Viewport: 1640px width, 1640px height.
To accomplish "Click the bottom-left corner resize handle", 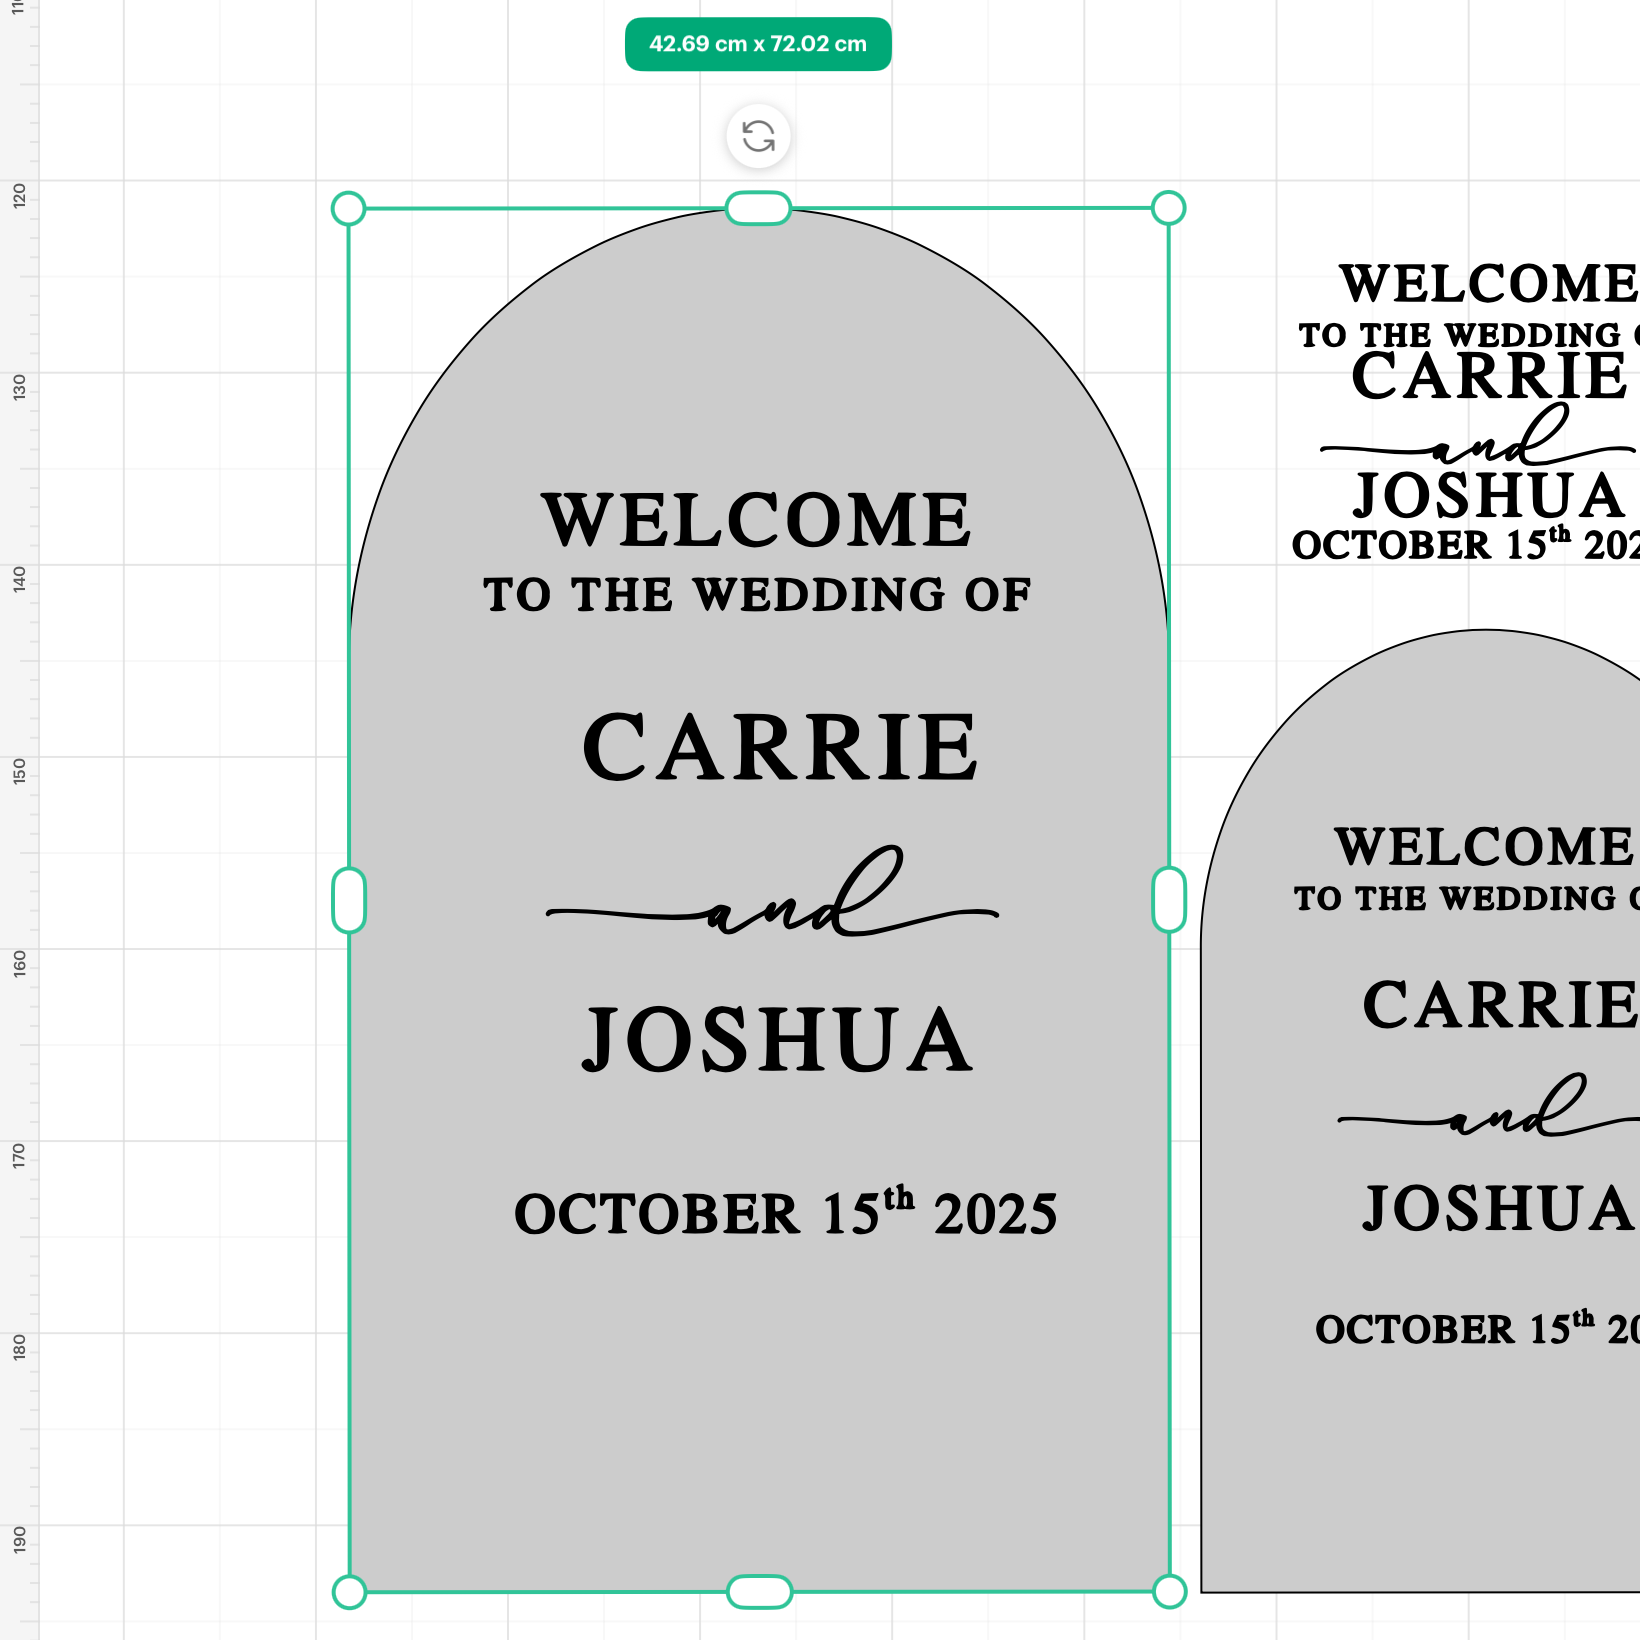I will 348,1591.
